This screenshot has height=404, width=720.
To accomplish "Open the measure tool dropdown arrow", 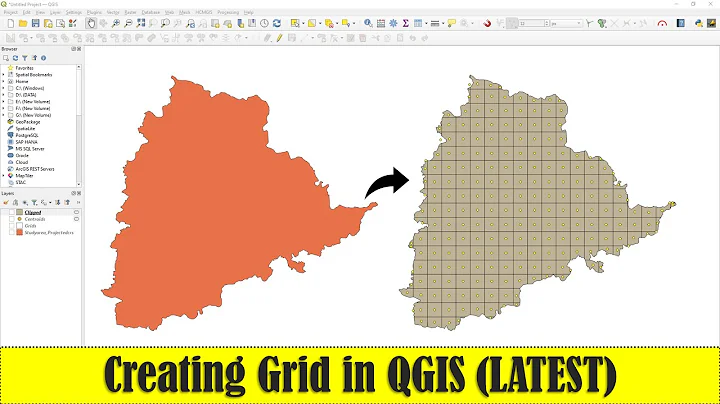I will tap(443, 23).
